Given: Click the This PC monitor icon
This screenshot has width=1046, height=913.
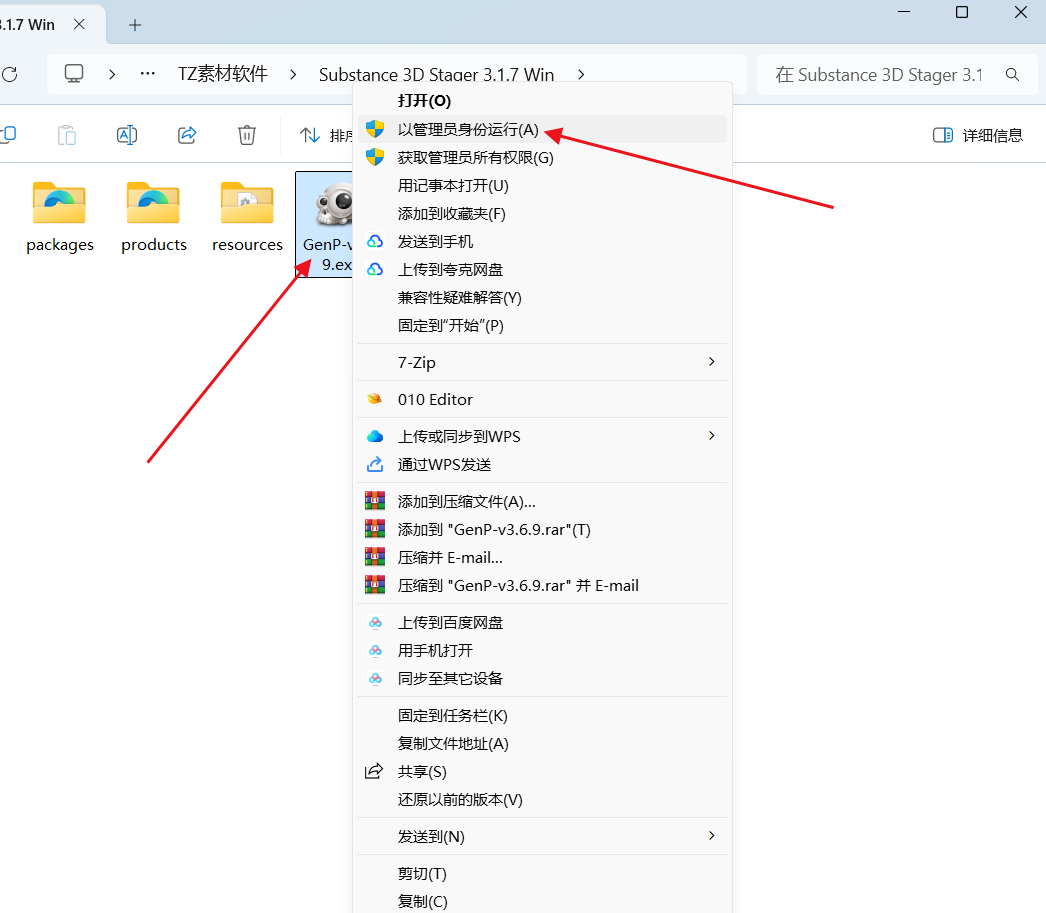Looking at the screenshot, I should point(73,74).
